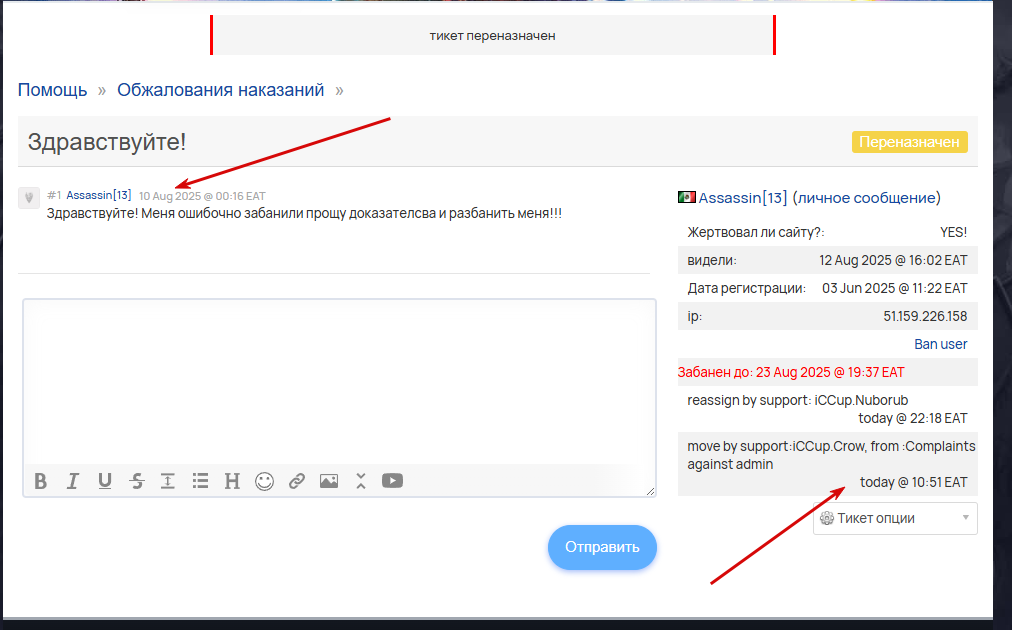Click the Жертвовал ли сайту? label
This screenshot has height=630, width=1012.
pyautogui.click(x=756, y=232)
